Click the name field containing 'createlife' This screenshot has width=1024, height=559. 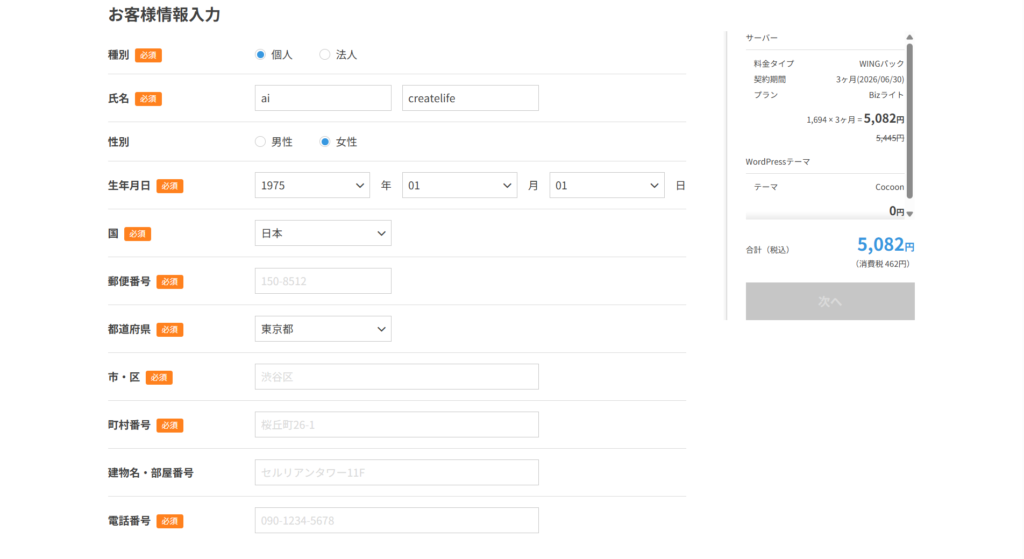(x=470, y=98)
